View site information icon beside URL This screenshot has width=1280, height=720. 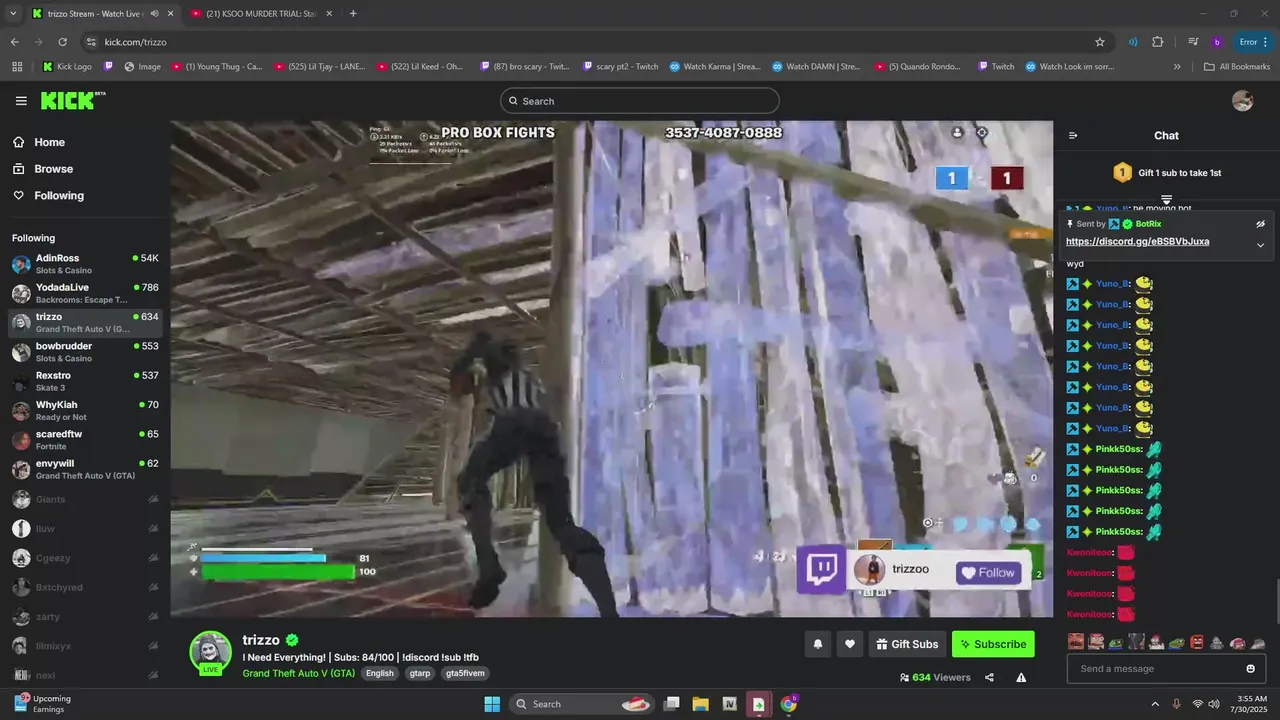pos(91,42)
